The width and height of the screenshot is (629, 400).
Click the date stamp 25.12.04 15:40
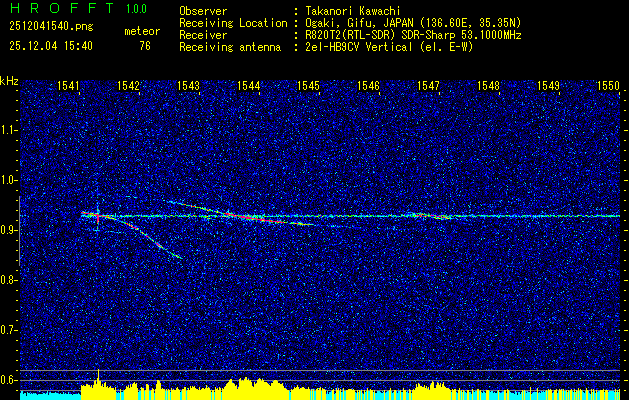(x=51, y=46)
